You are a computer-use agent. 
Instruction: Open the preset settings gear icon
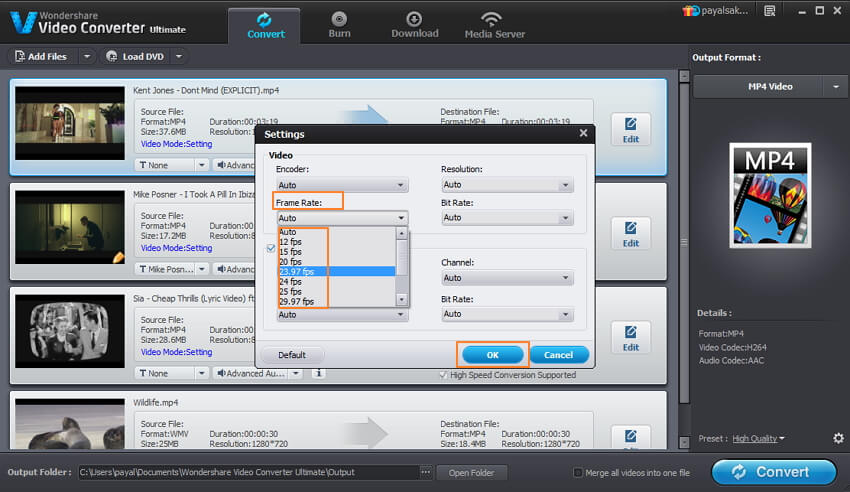pos(838,438)
